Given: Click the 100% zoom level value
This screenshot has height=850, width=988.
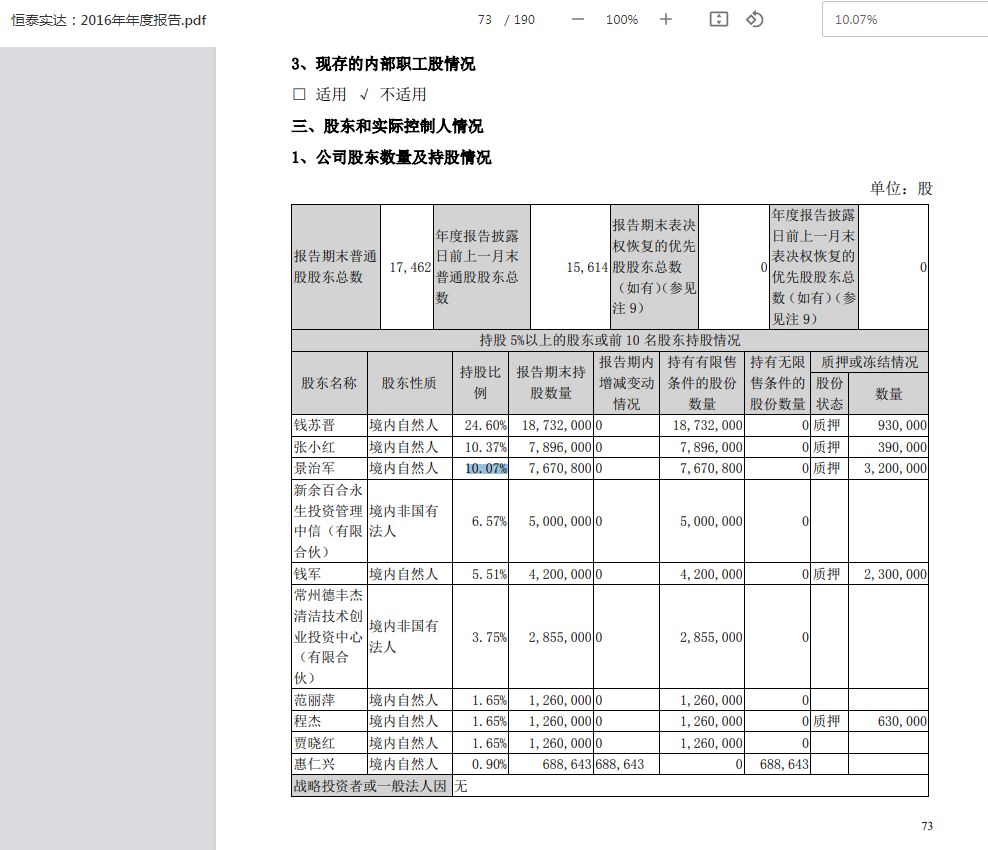Looking at the screenshot, I should [621, 20].
